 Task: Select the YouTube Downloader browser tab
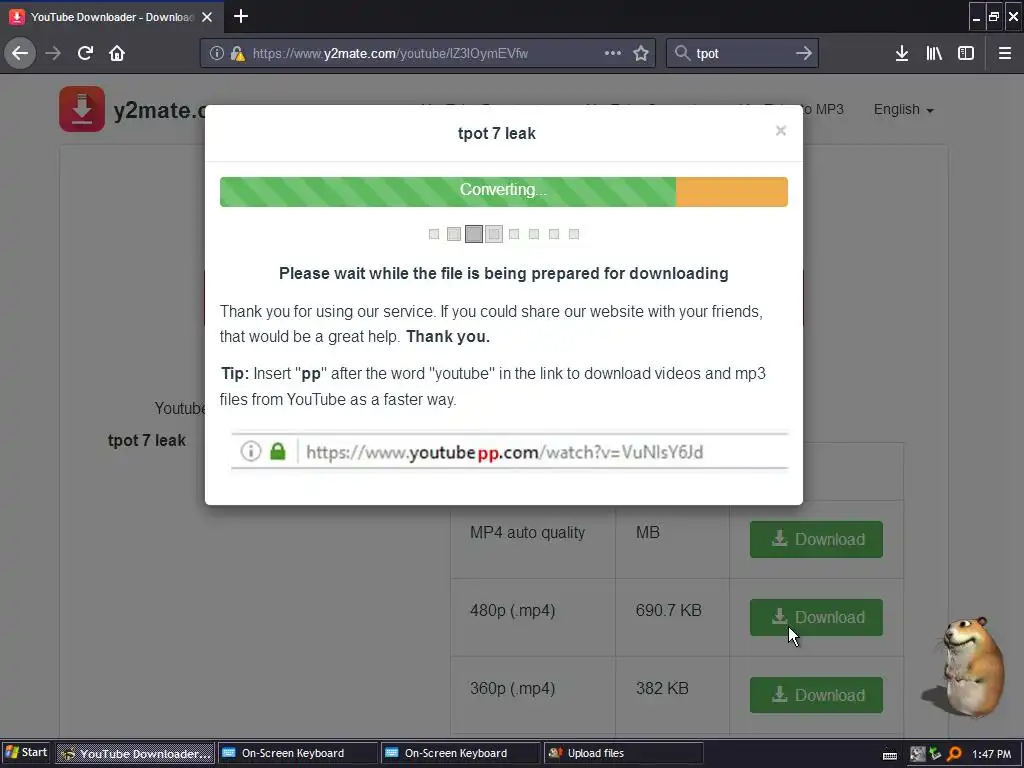(x=112, y=17)
